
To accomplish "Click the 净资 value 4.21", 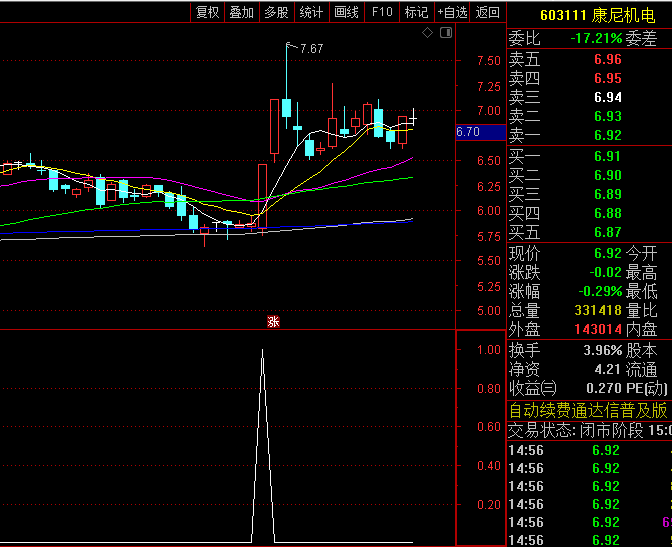I will (x=608, y=369).
